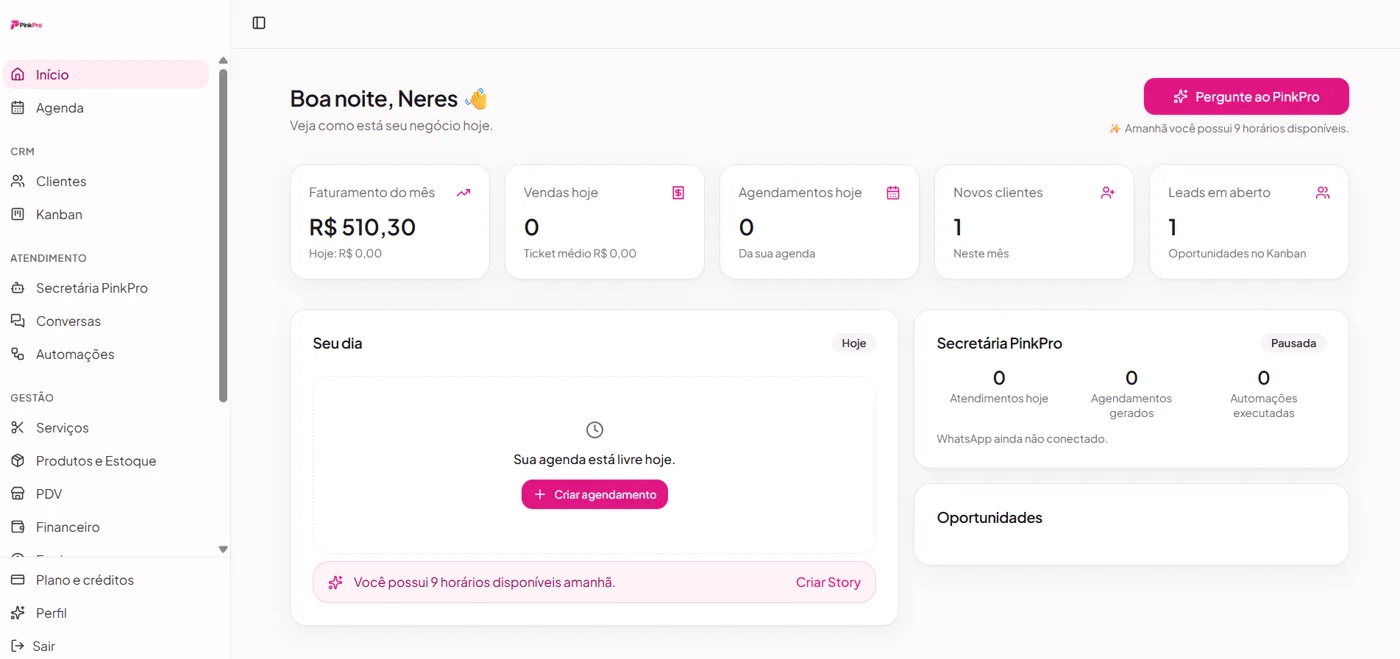Click the Pausada status badge

pos(1293,343)
